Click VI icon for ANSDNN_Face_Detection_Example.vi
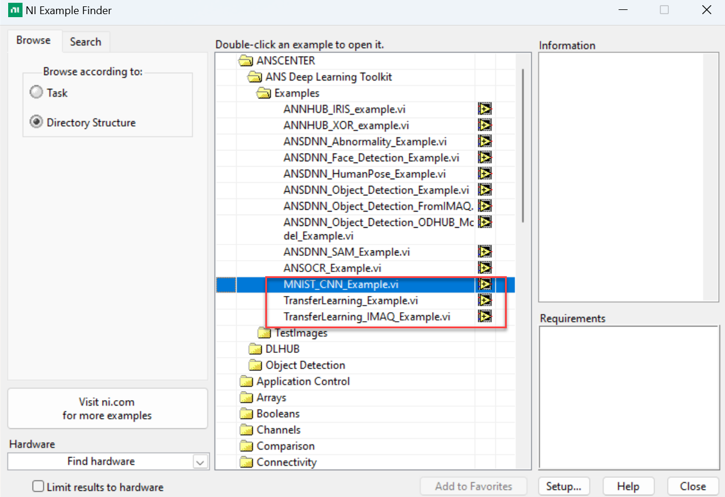725x497 pixels. pos(485,157)
